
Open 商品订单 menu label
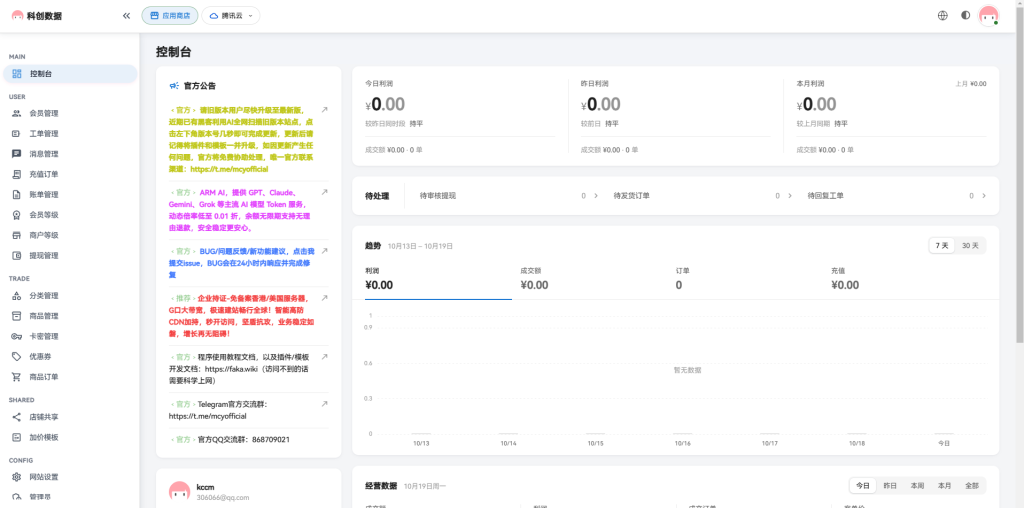[x=44, y=377]
